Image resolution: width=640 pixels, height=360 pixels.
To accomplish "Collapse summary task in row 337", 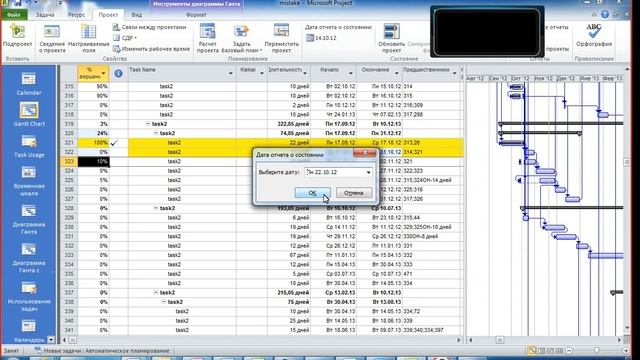I will [156, 293].
